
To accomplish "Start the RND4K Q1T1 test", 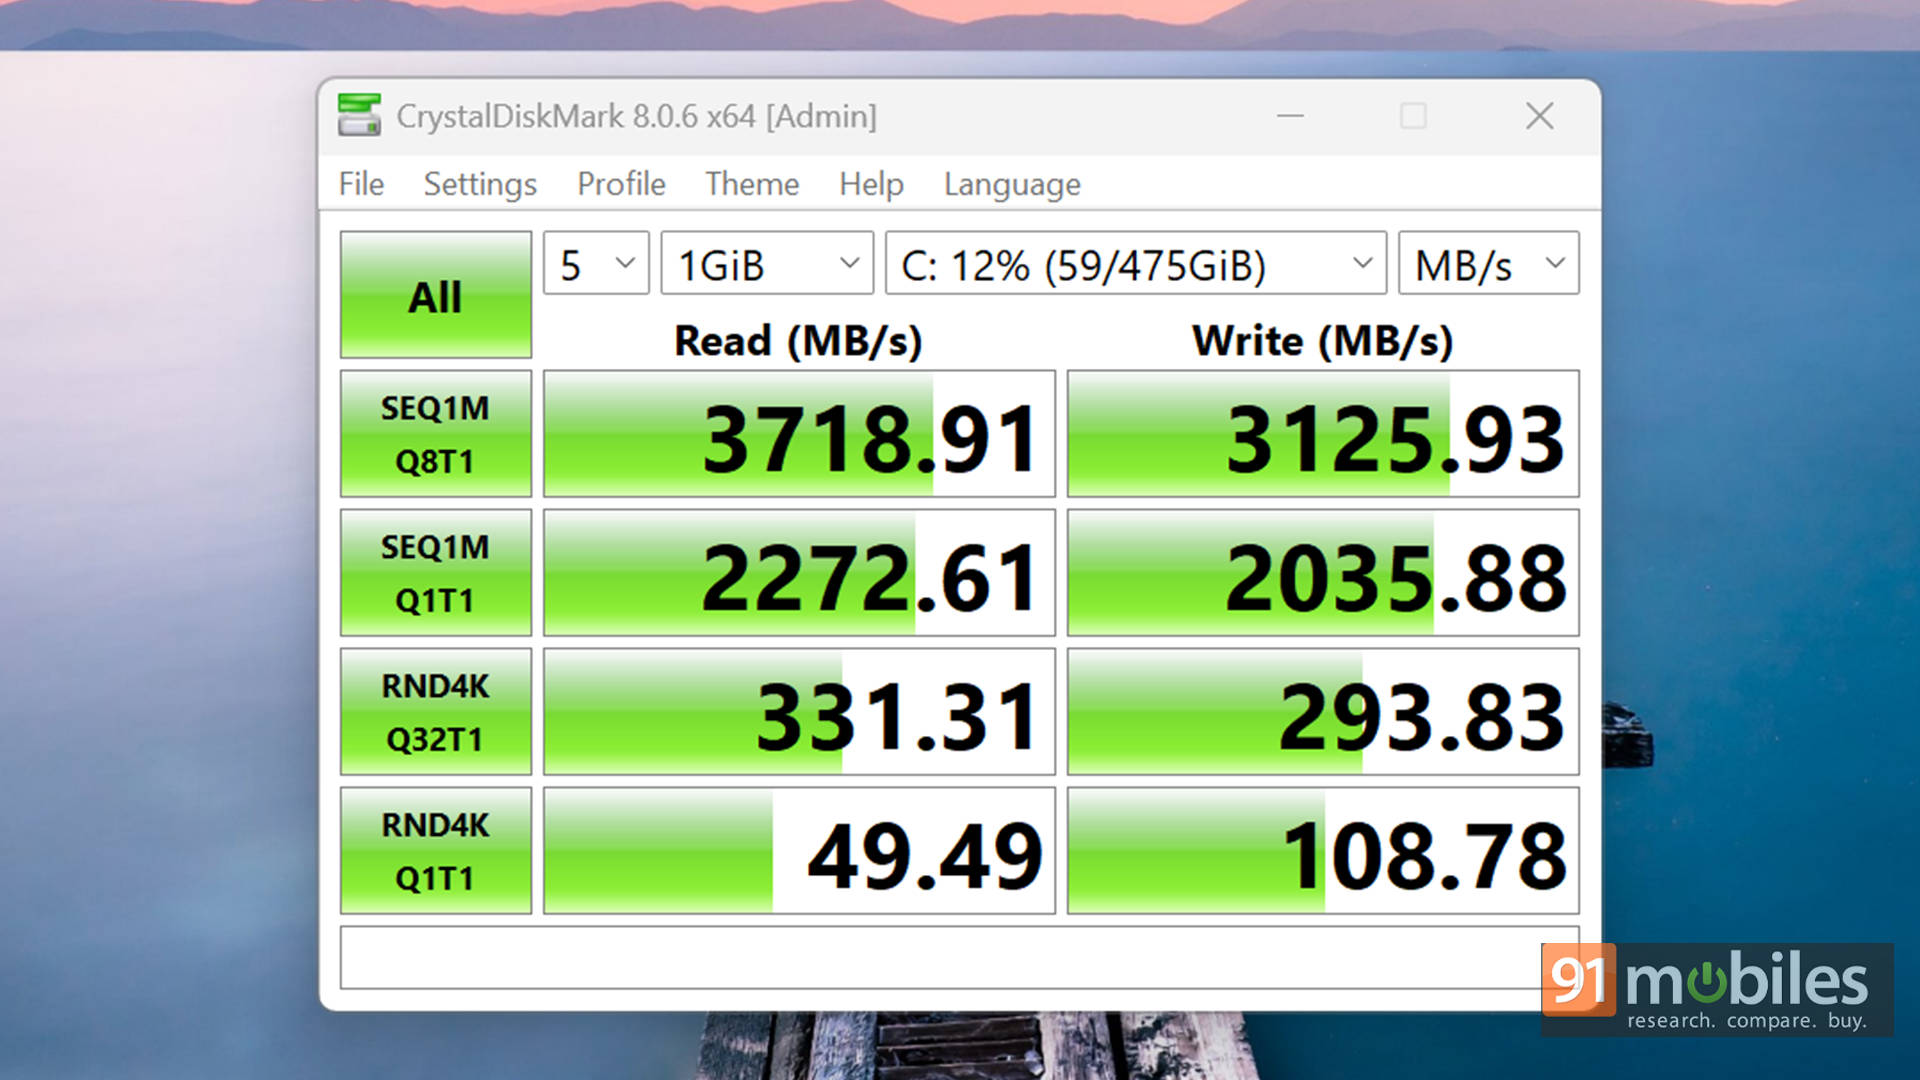I will coord(435,851).
